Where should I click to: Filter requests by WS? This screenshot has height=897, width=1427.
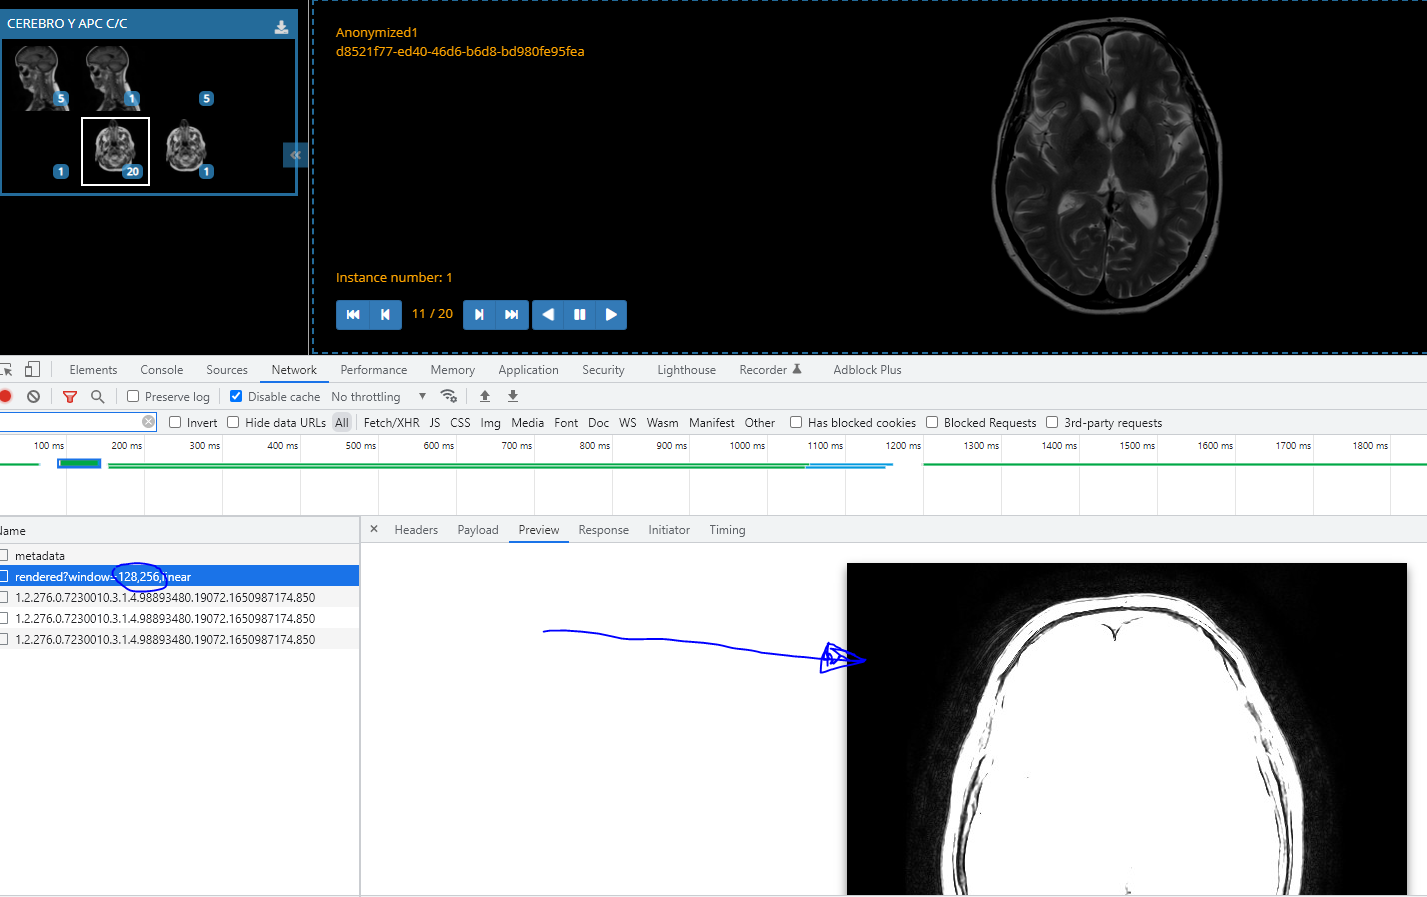tap(628, 423)
